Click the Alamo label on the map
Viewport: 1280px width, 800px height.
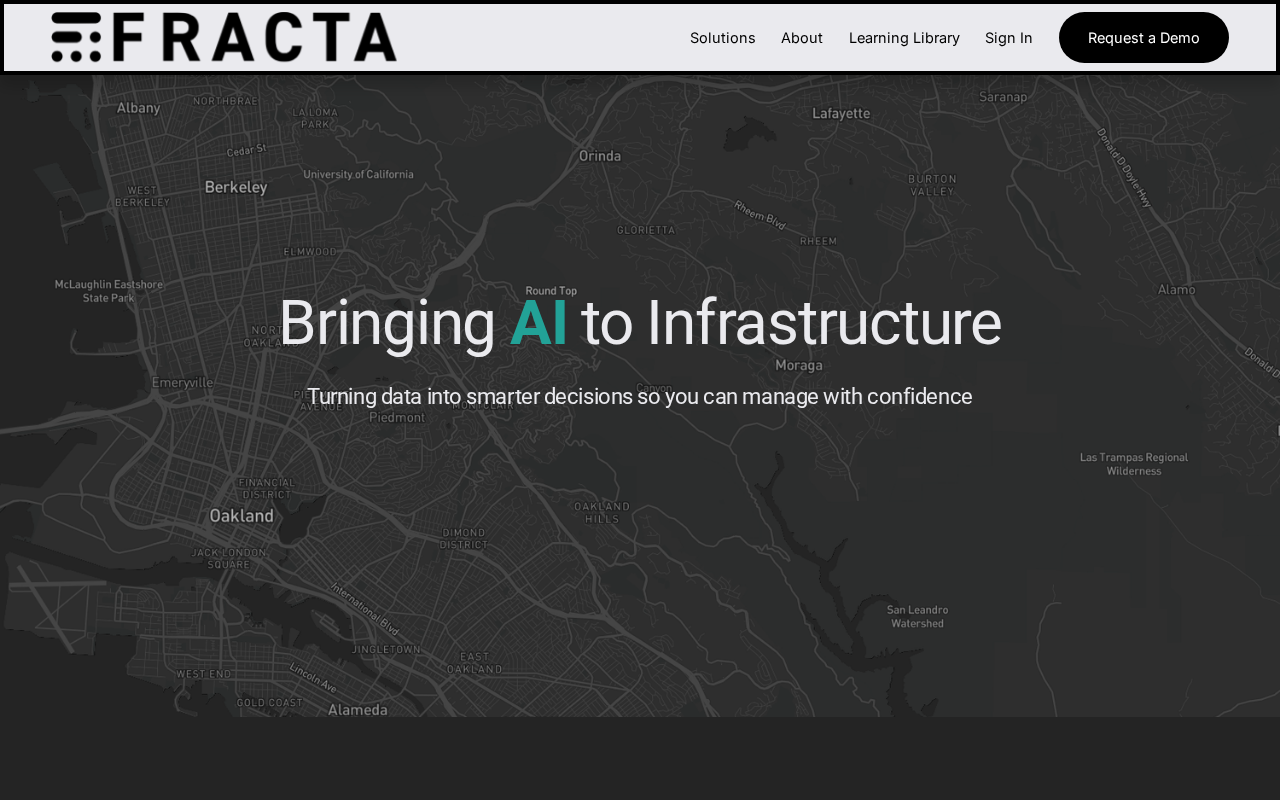click(x=1176, y=290)
